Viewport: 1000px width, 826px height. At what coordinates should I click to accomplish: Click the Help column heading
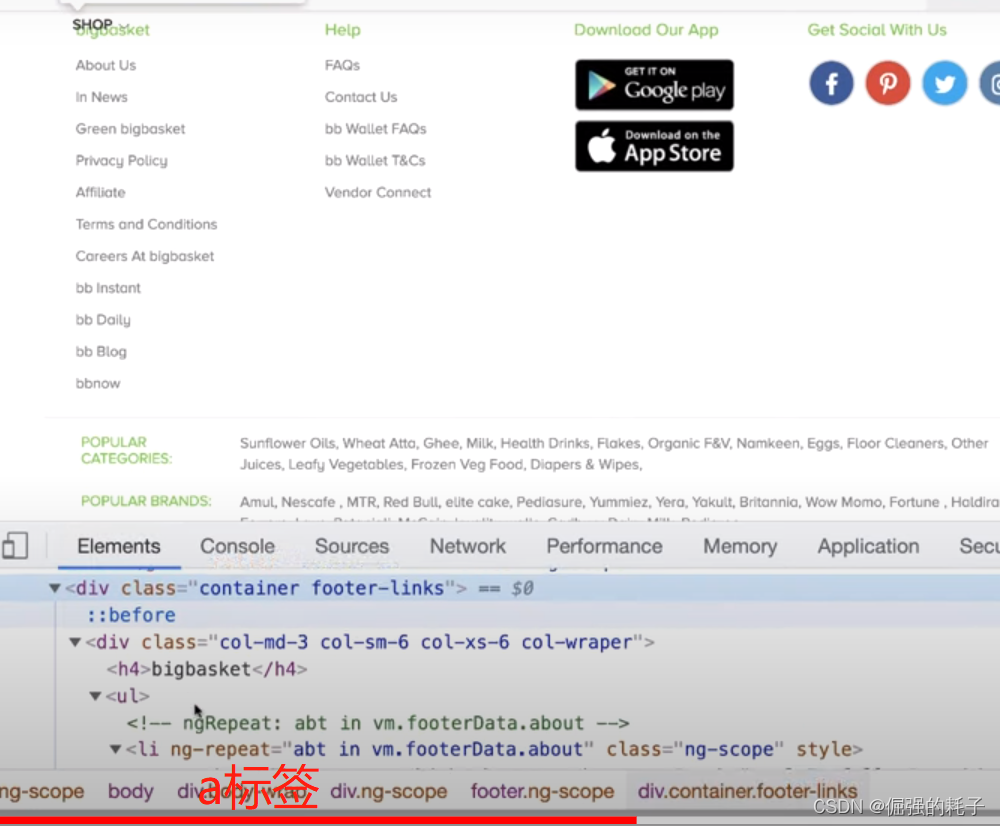click(342, 30)
